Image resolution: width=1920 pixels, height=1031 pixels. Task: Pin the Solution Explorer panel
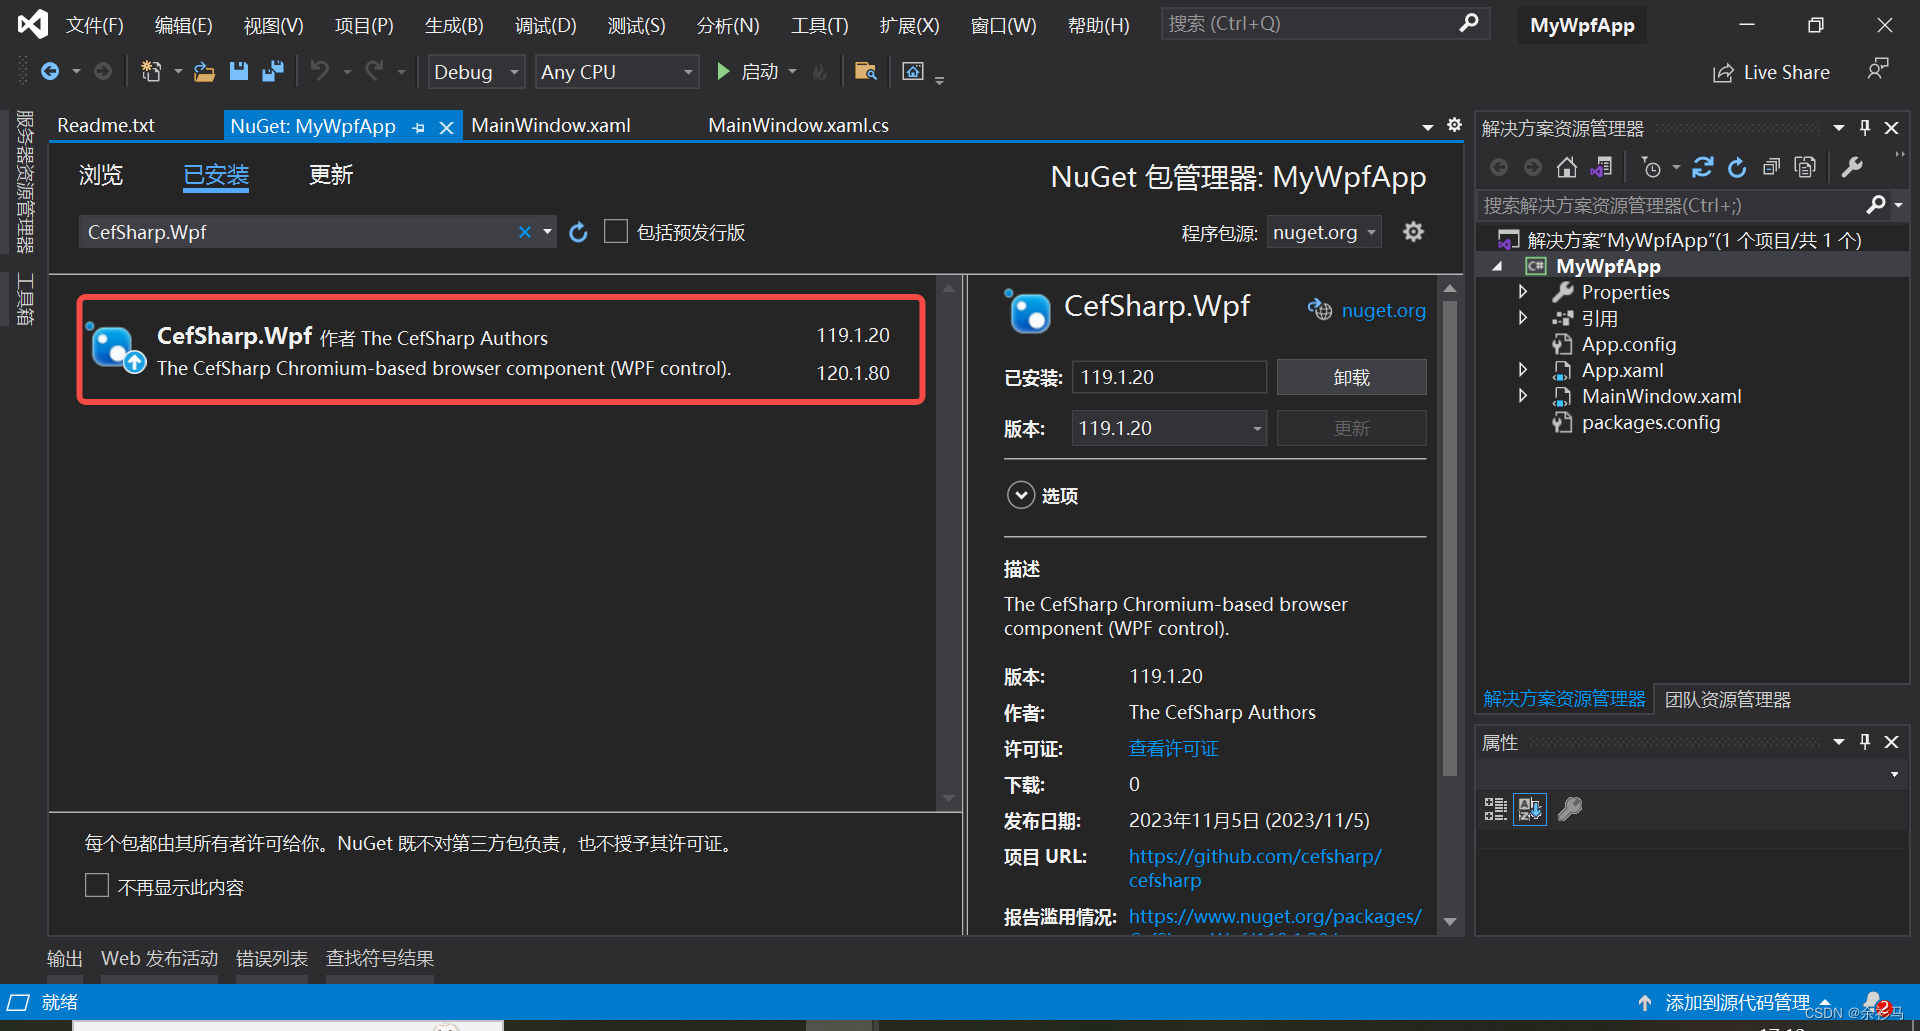pos(1863,127)
